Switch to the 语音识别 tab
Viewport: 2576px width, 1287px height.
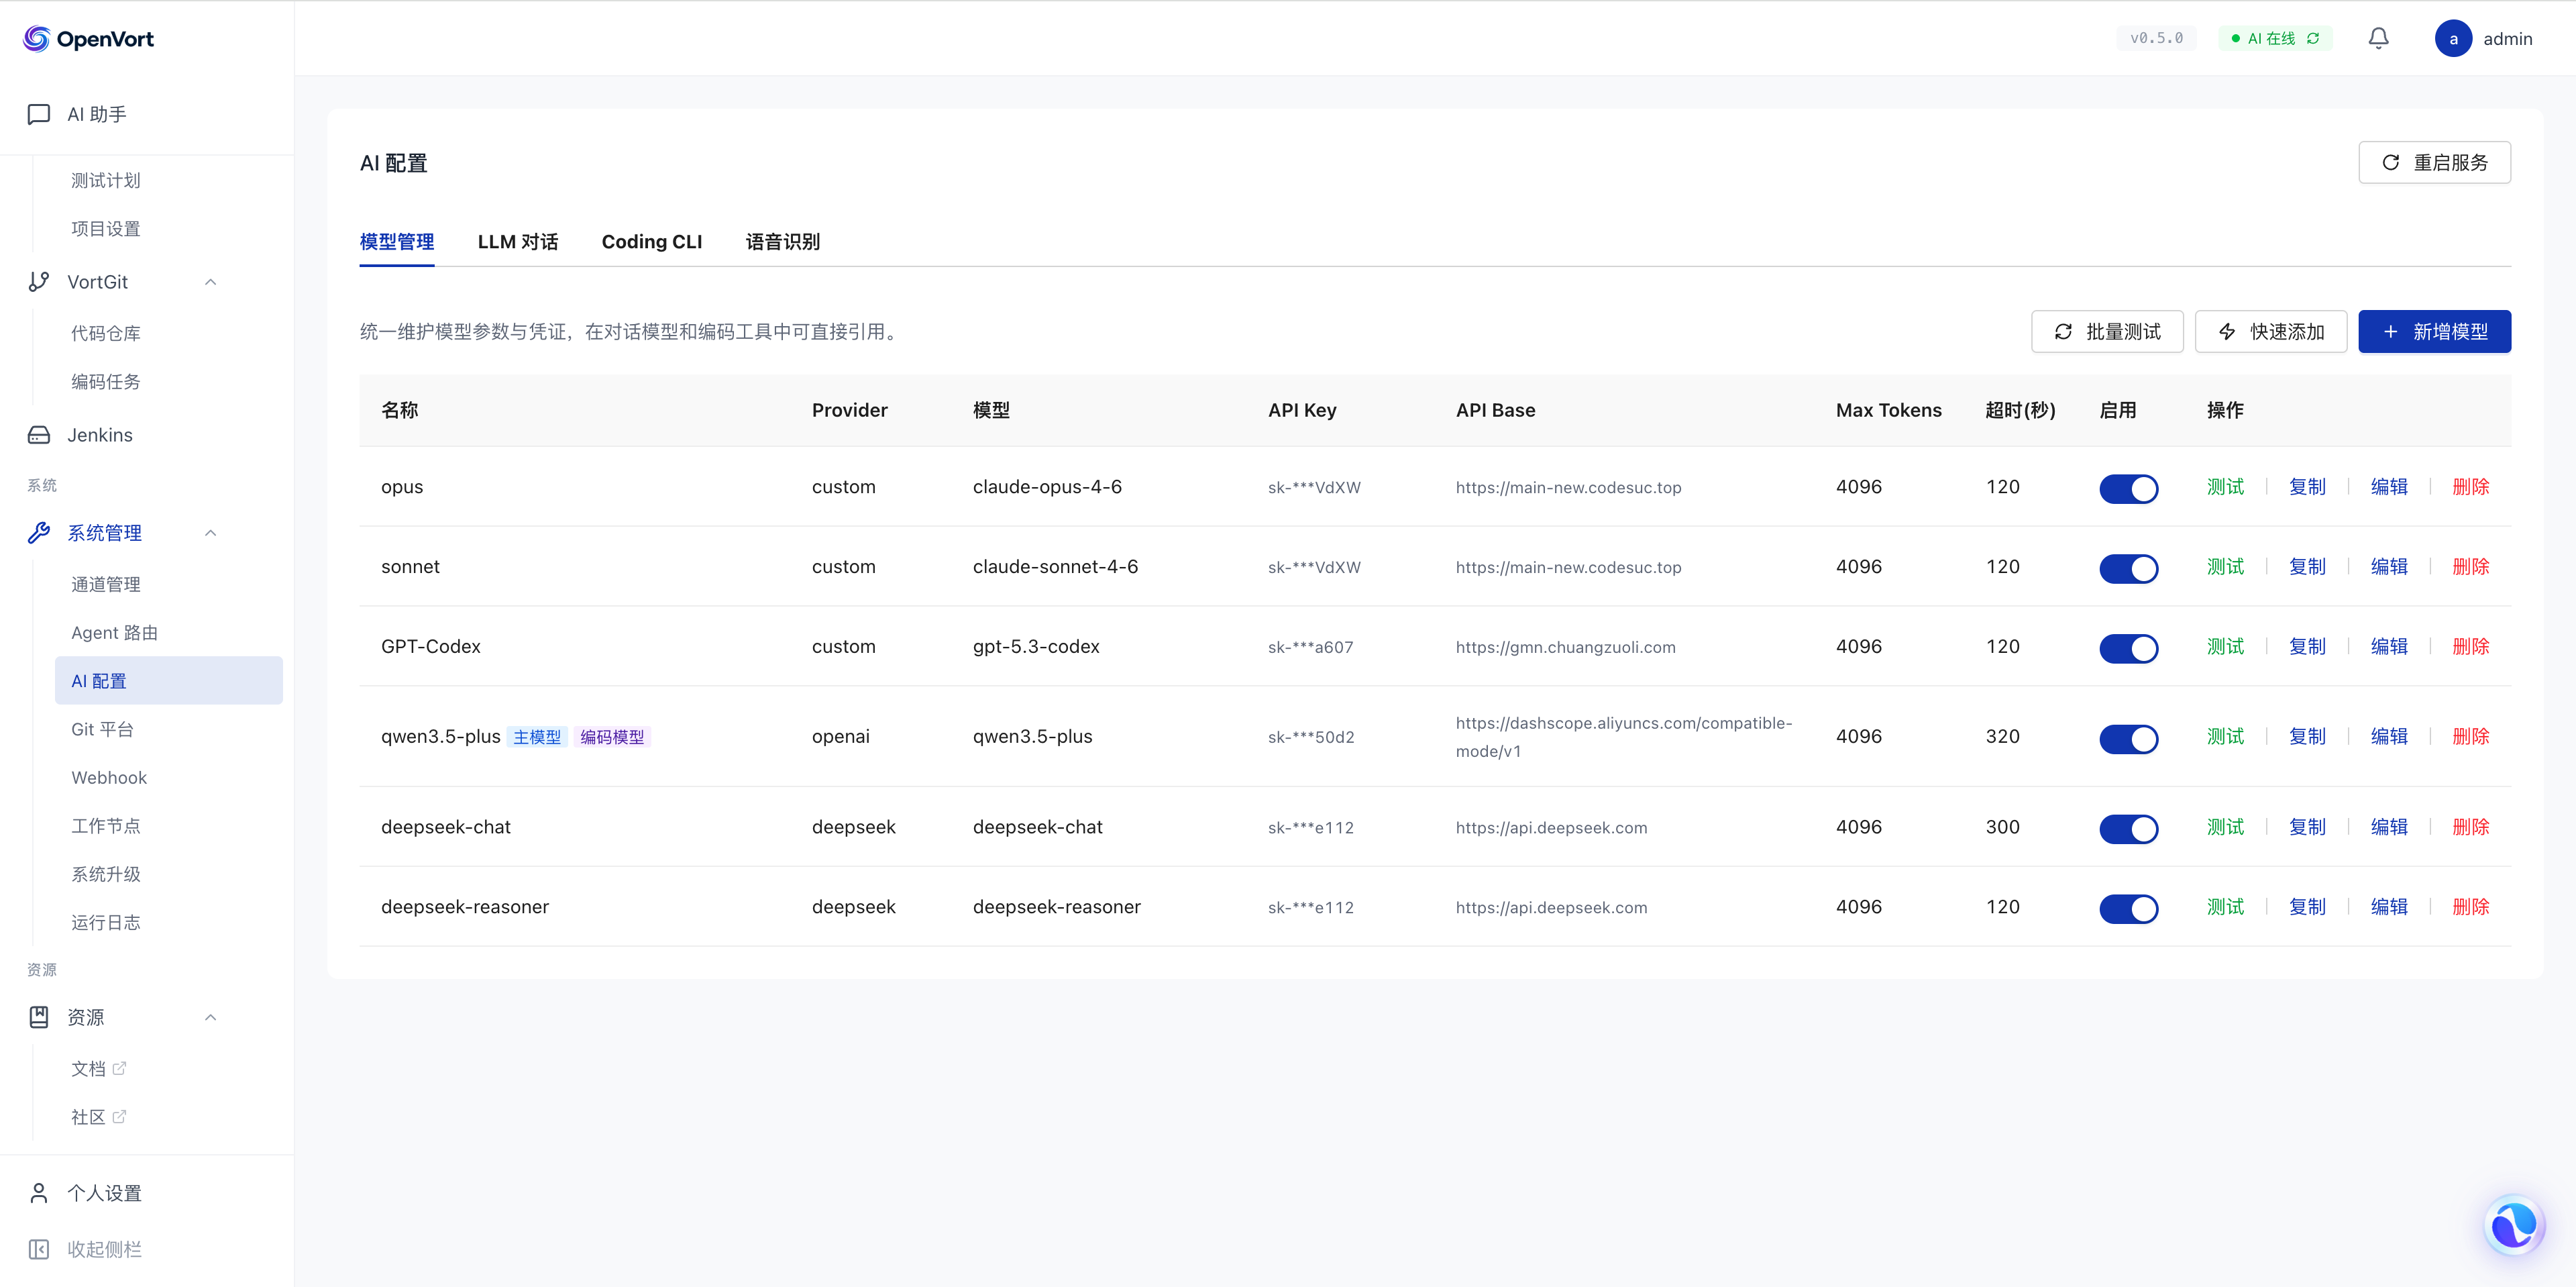[783, 242]
